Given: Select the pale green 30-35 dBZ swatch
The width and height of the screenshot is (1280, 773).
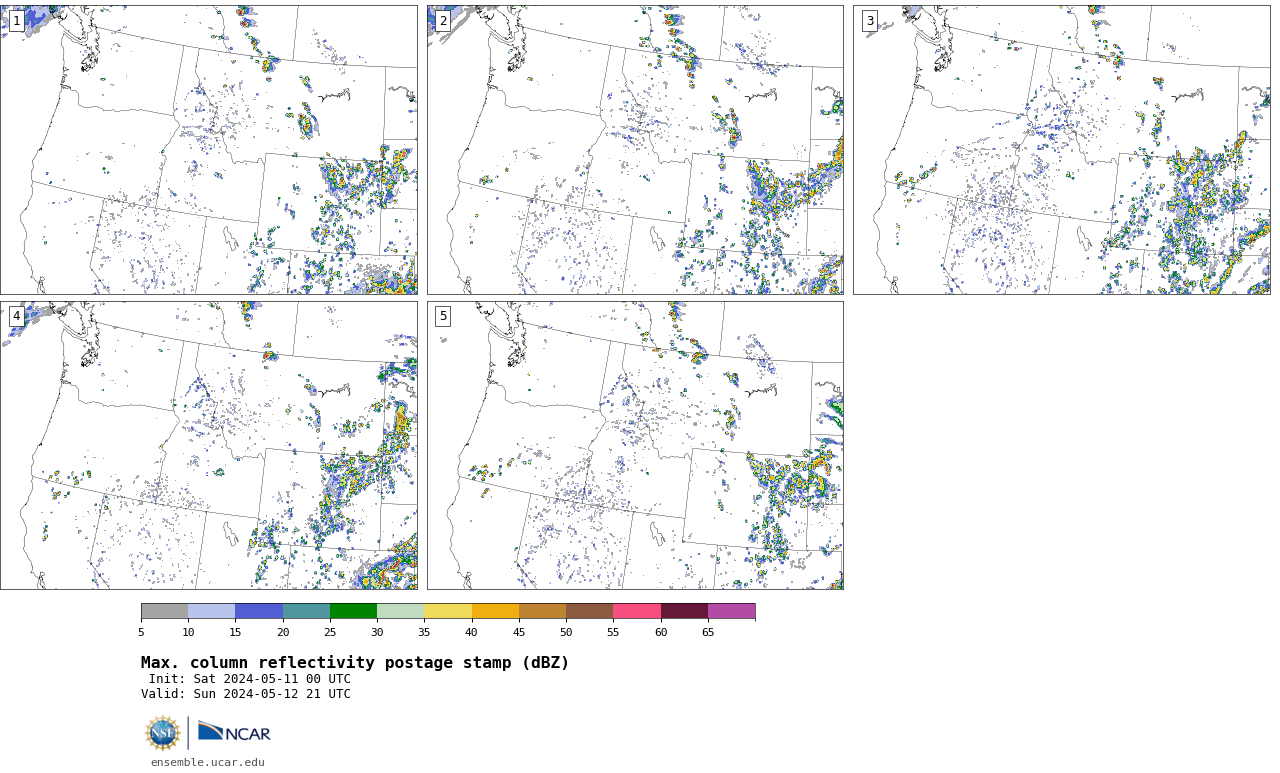Looking at the screenshot, I should tap(401, 611).
